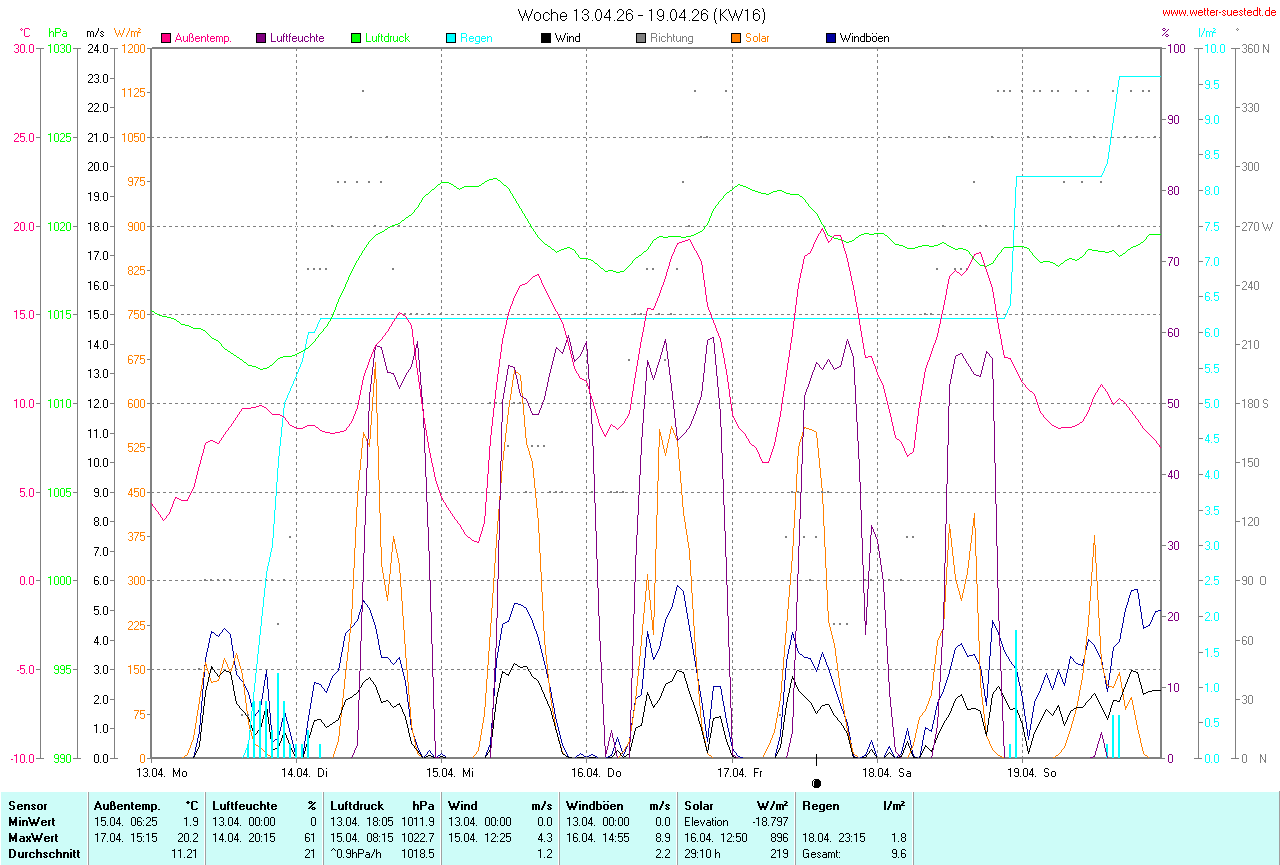Click the black Wind legend square
The height and width of the screenshot is (865, 1280).
pos(546,39)
